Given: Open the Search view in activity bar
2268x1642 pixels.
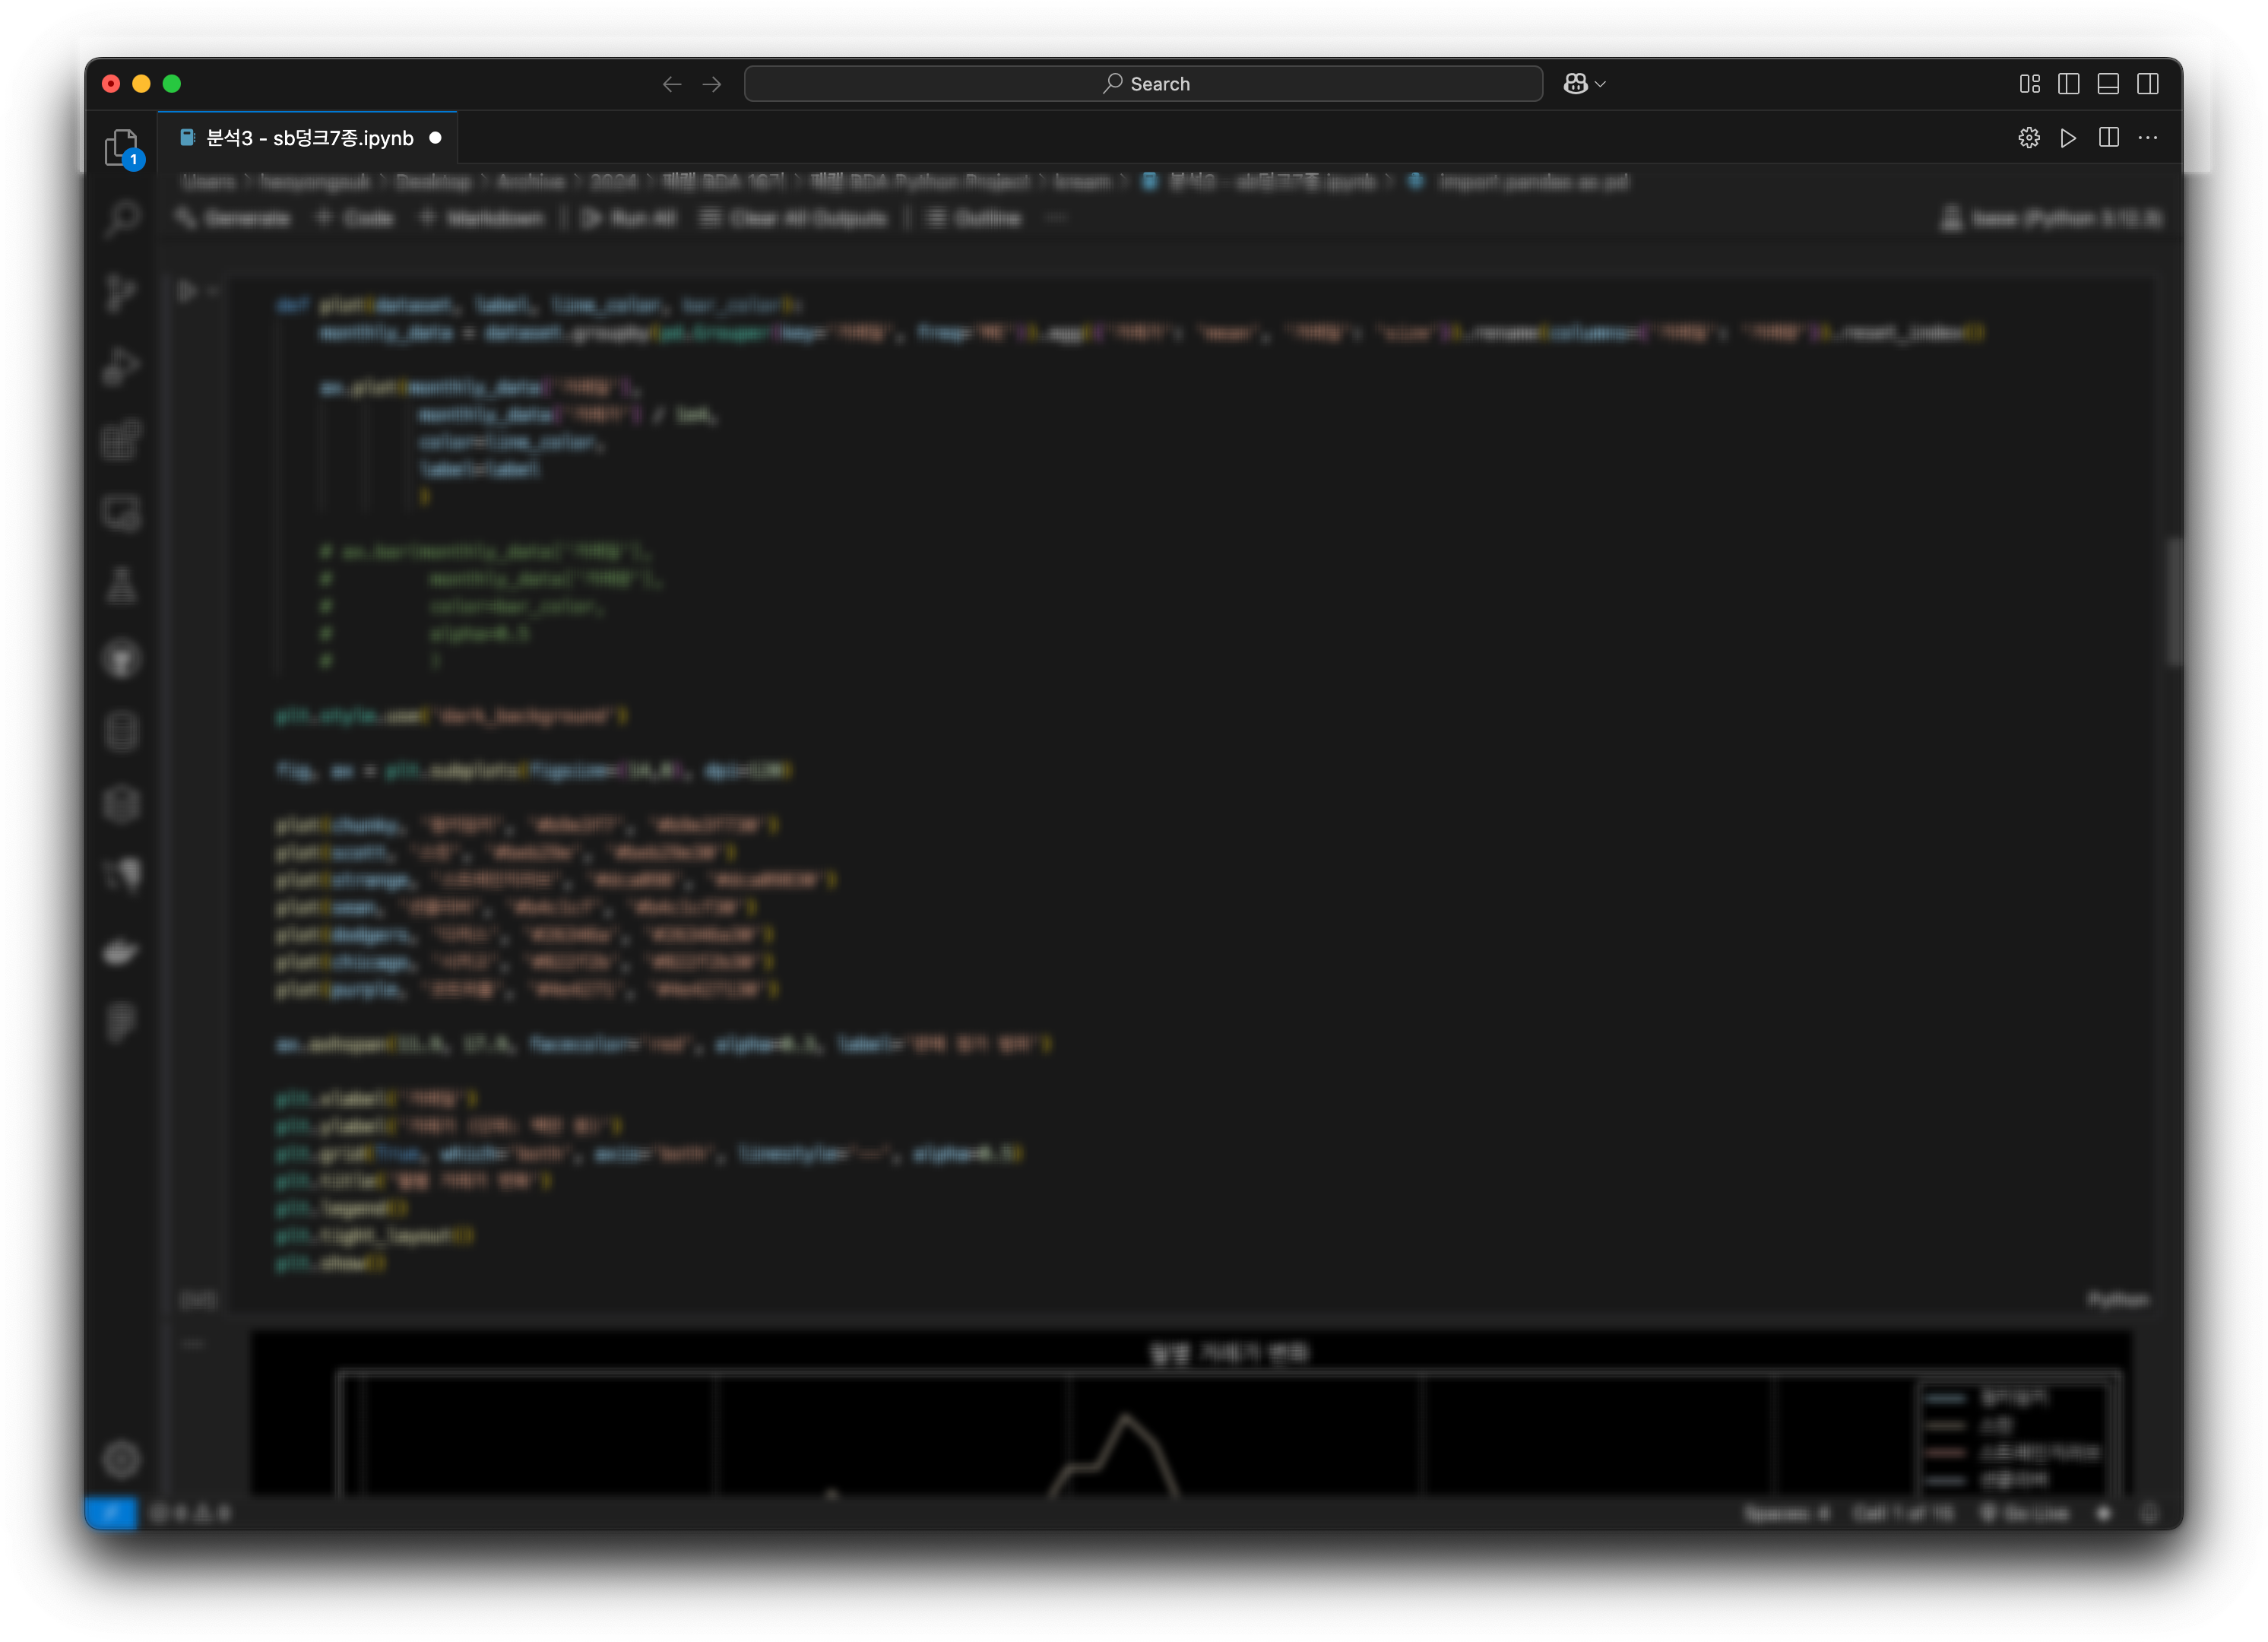Looking at the screenshot, I should point(121,219).
